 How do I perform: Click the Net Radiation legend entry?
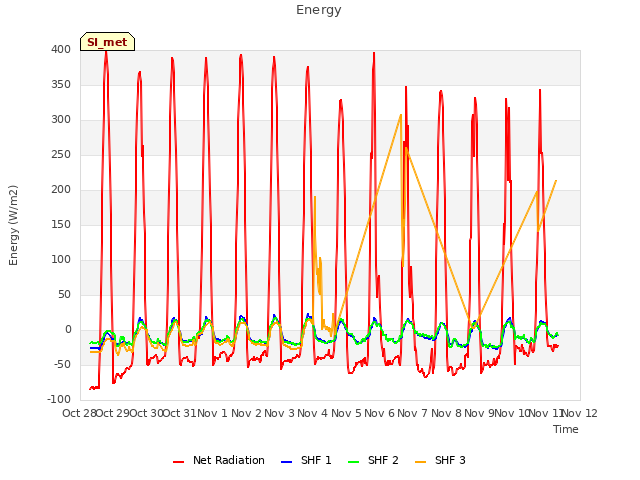(219, 460)
